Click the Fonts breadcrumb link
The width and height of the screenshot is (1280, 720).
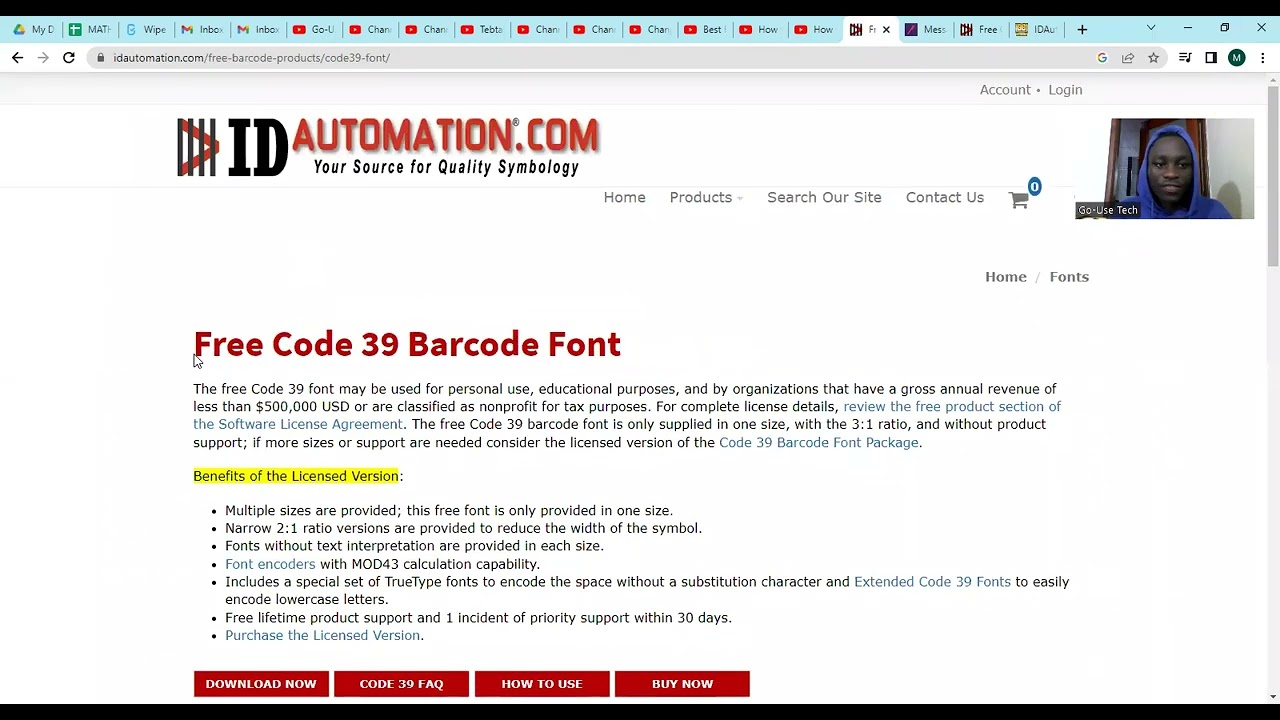click(1069, 277)
